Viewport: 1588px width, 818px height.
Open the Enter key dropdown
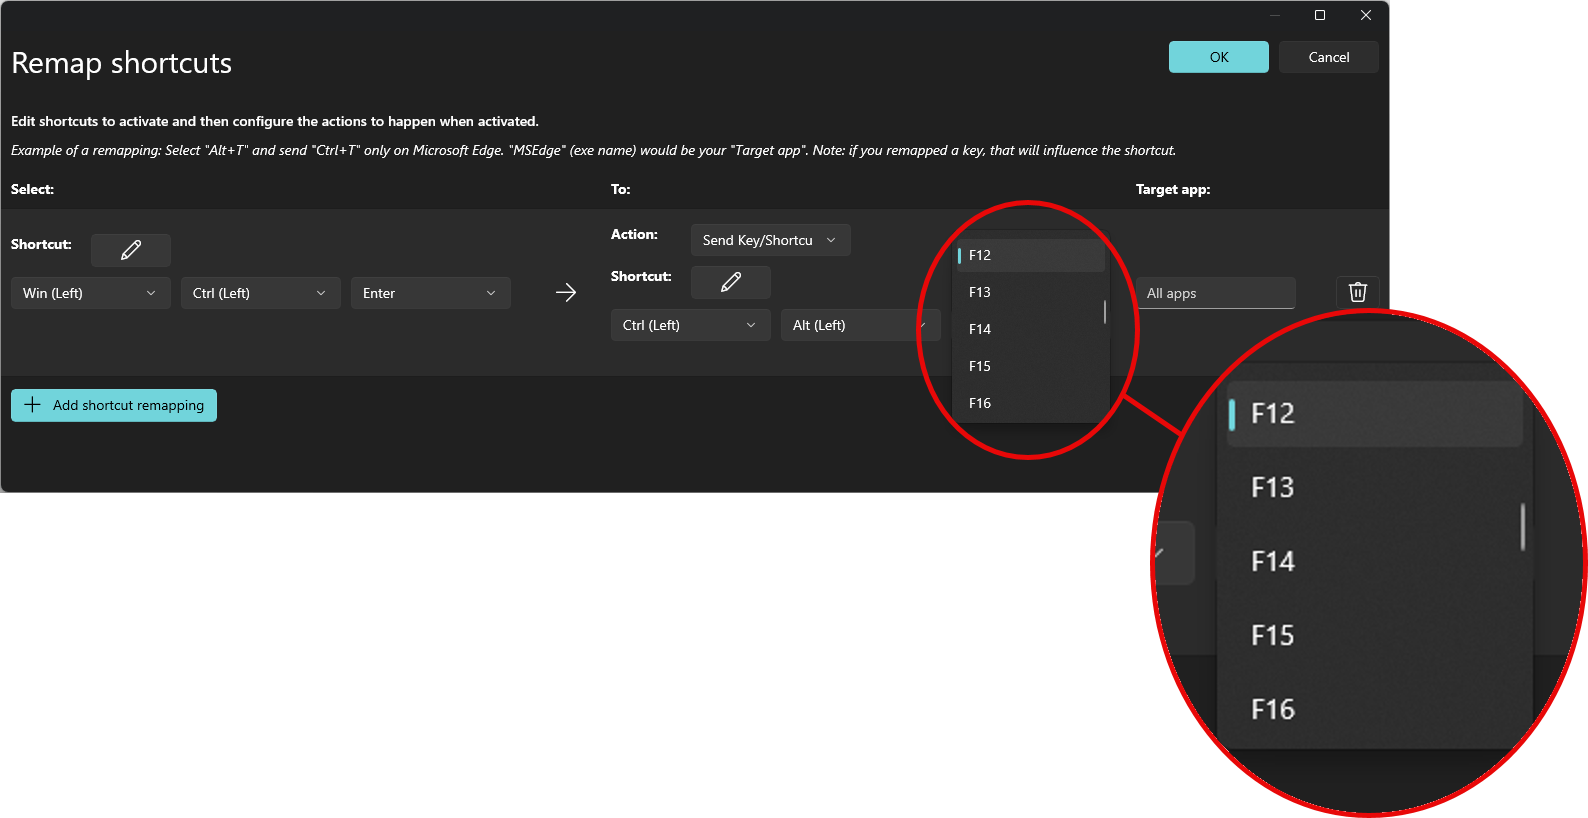pyautogui.click(x=431, y=293)
